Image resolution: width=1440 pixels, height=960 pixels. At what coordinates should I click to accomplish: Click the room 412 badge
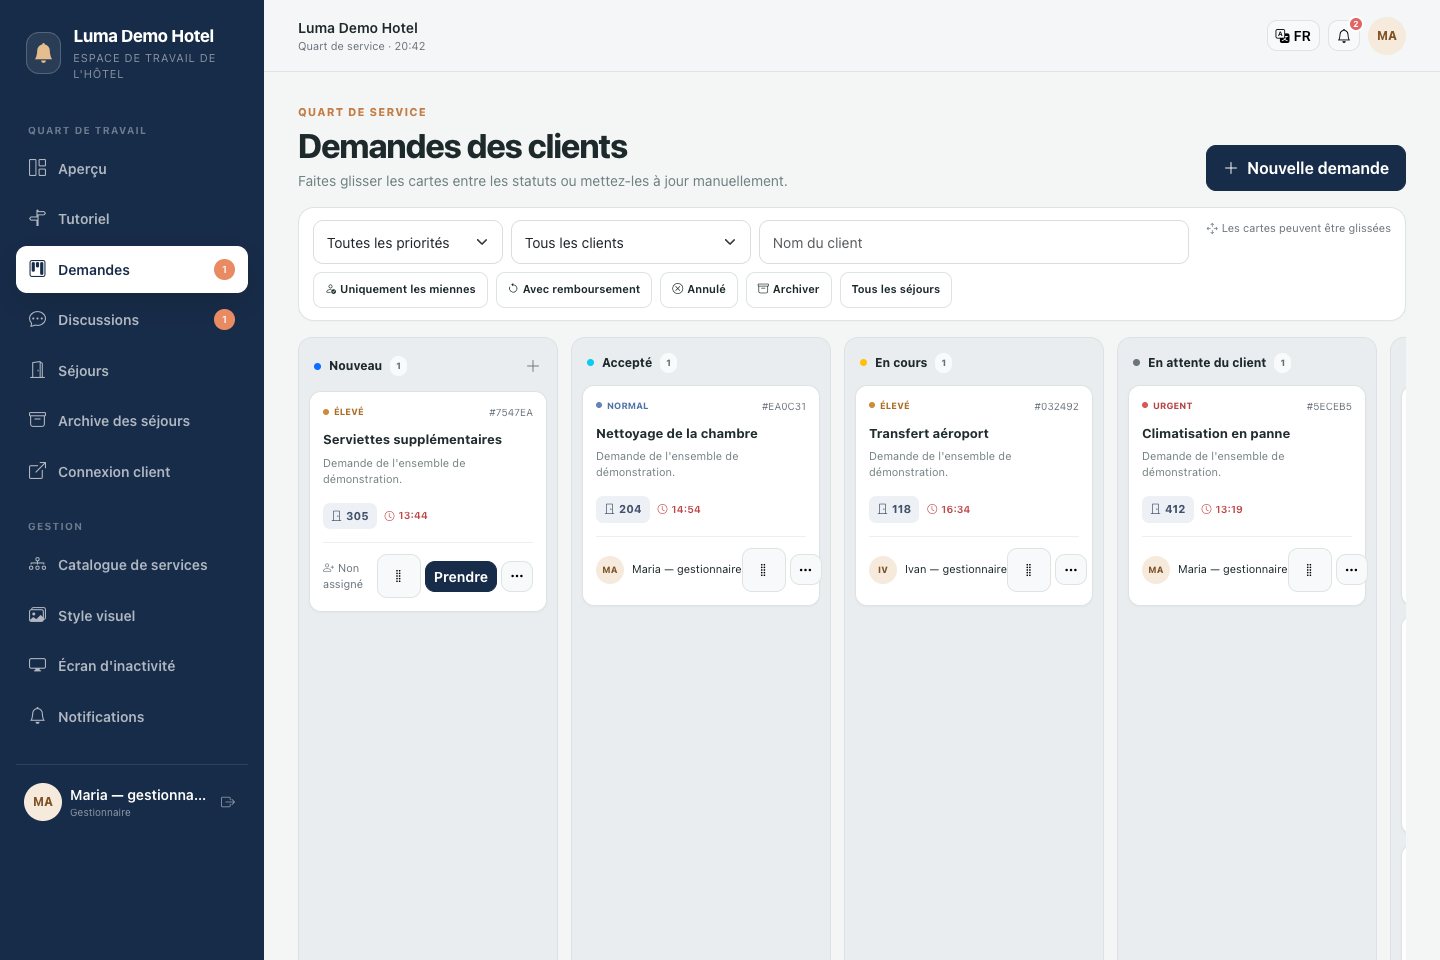coord(1168,509)
